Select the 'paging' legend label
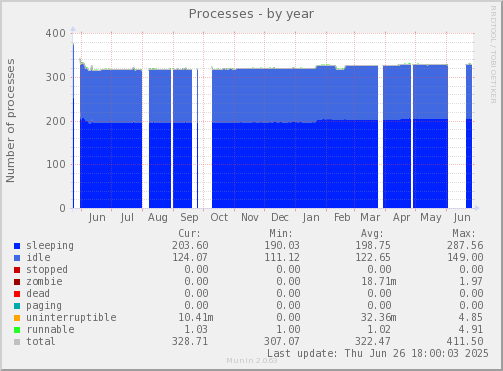503x371 pixels. coord(44,306)
